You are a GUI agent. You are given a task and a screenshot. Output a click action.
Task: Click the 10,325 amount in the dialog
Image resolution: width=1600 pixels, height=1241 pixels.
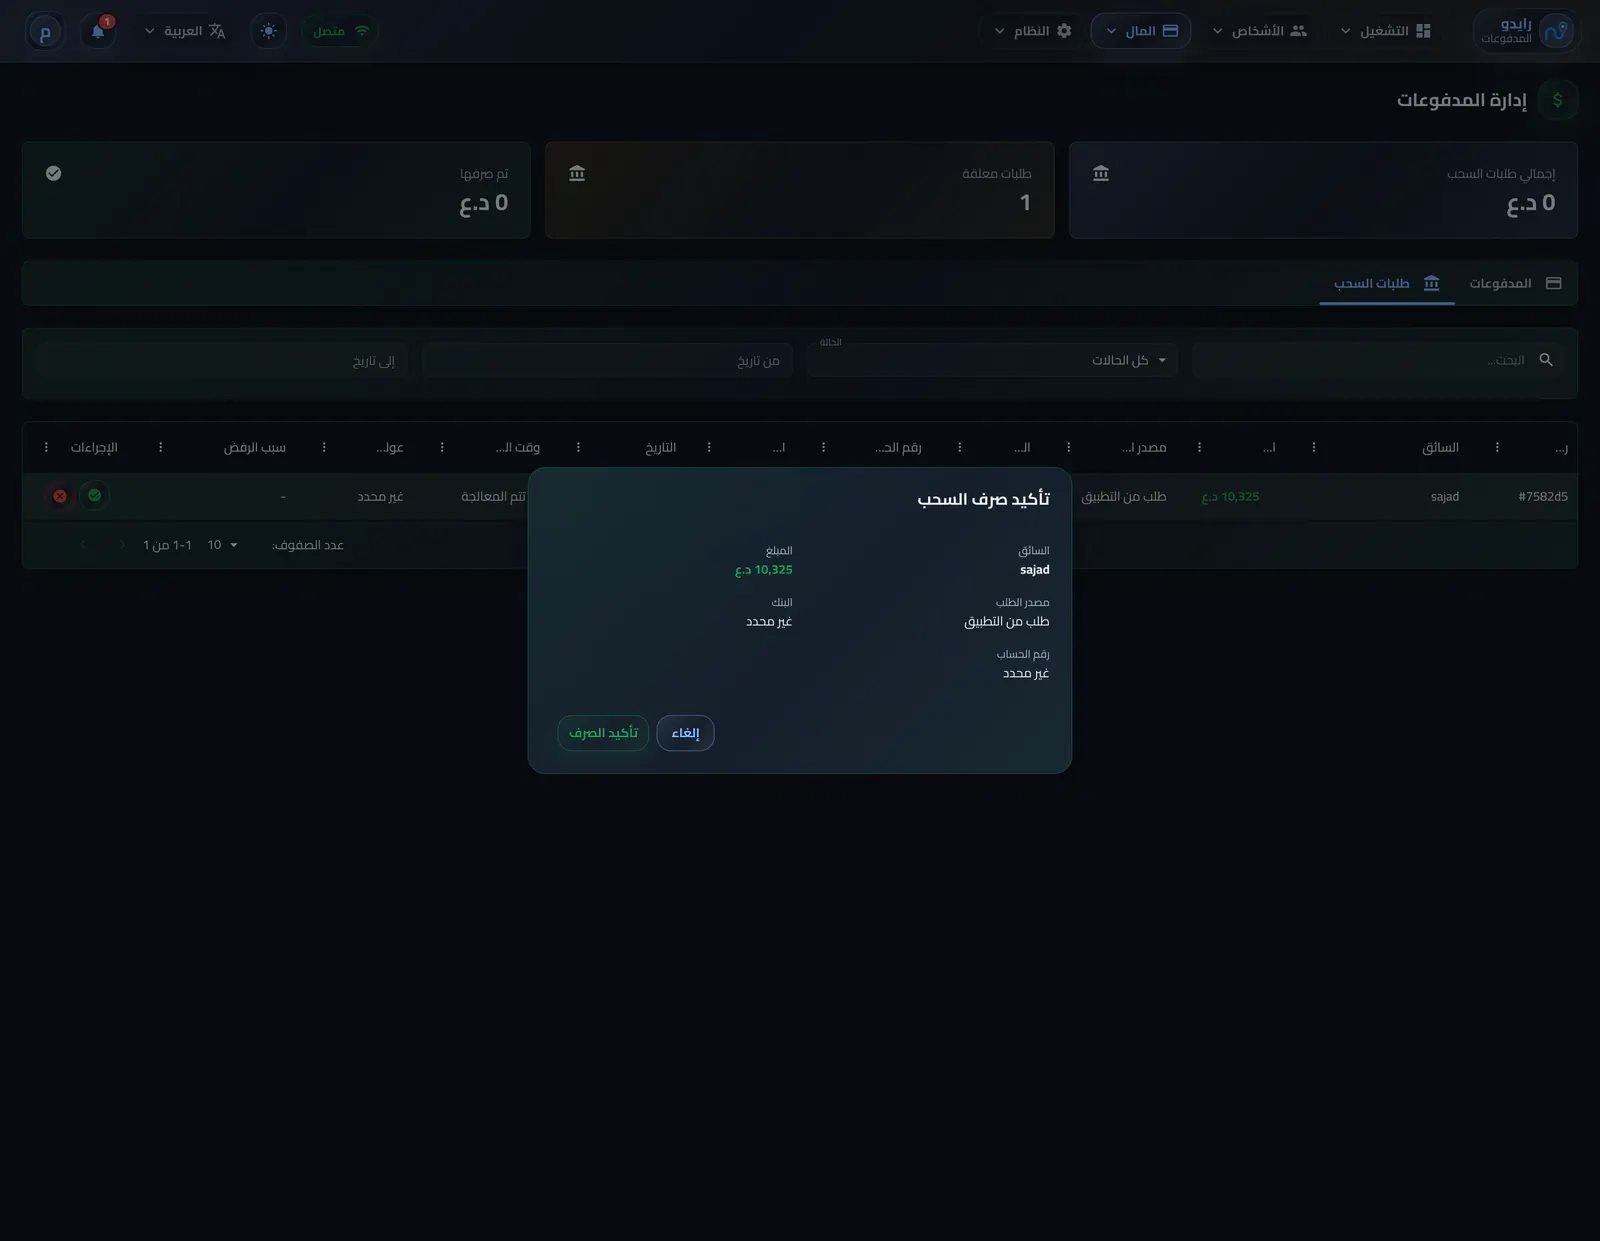tap(764, 570)
